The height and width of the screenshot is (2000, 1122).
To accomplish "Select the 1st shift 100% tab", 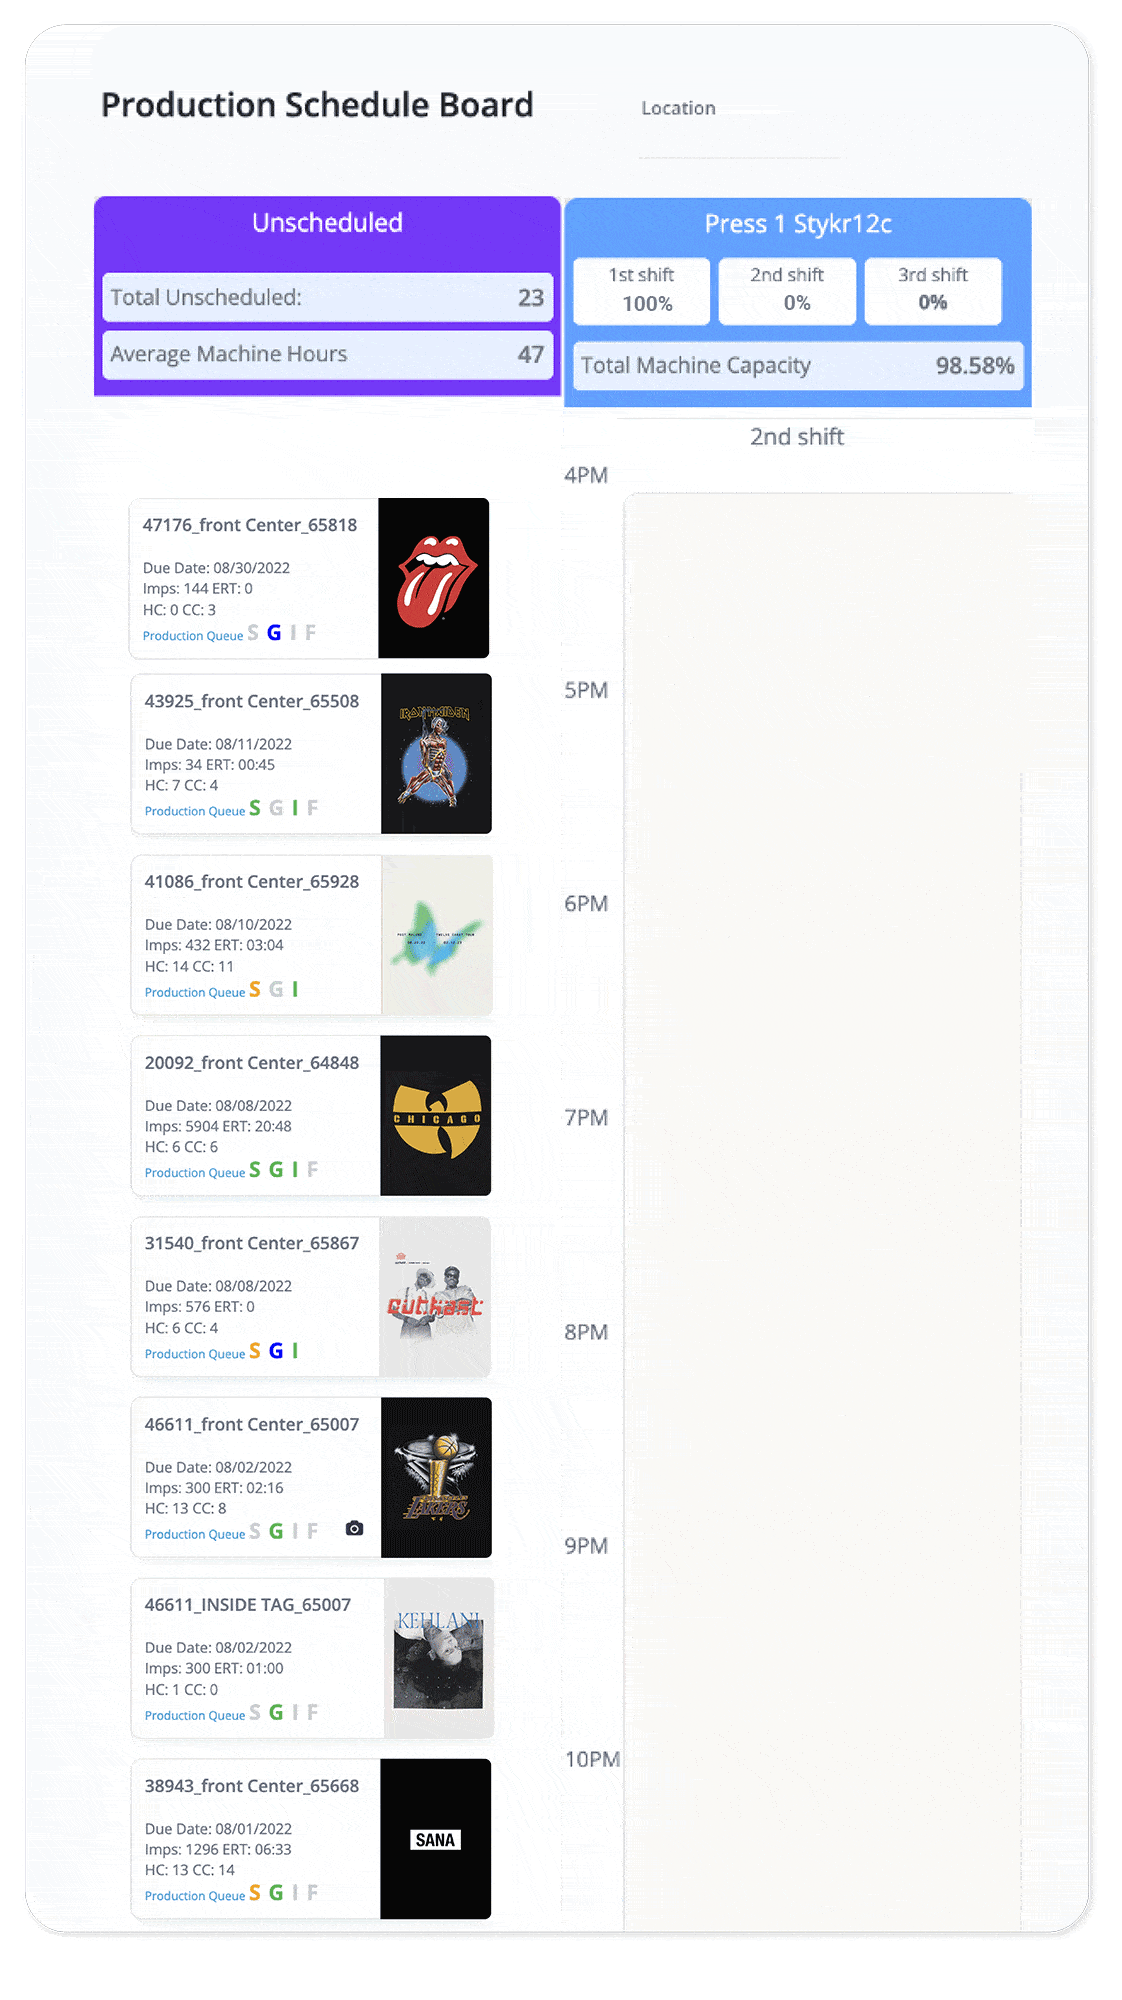I will (641, 290).
